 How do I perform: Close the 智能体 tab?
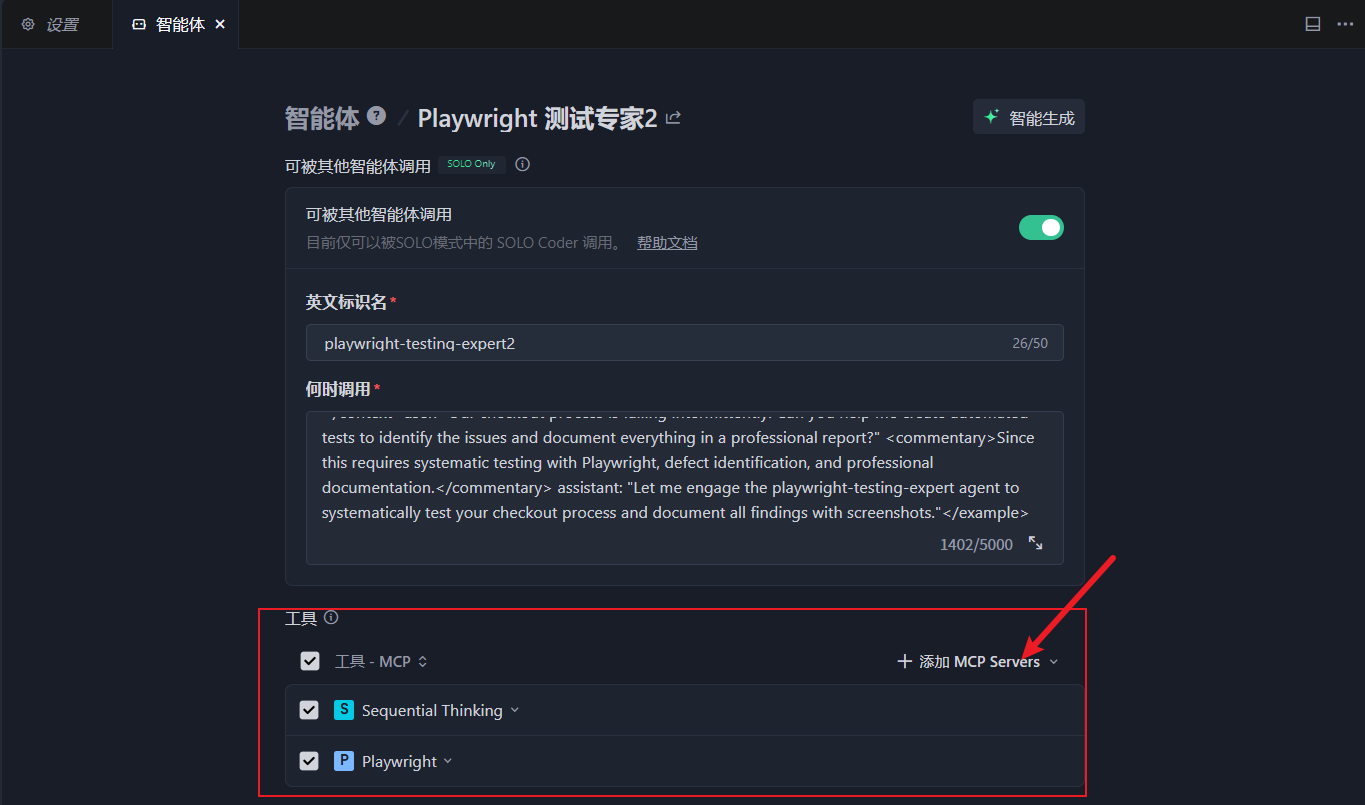(x=220, y=24)
